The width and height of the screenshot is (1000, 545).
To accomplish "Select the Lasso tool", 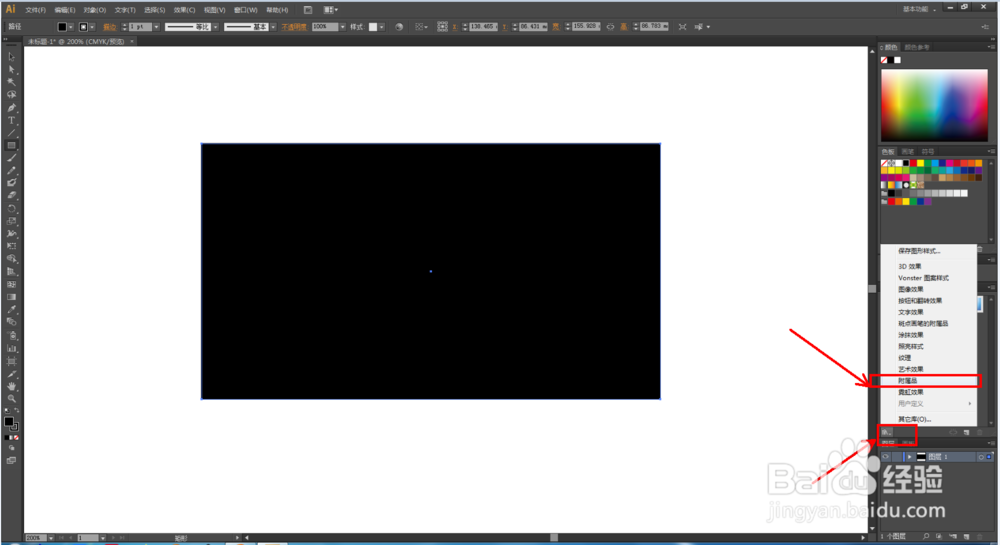I will click(11, 94).
